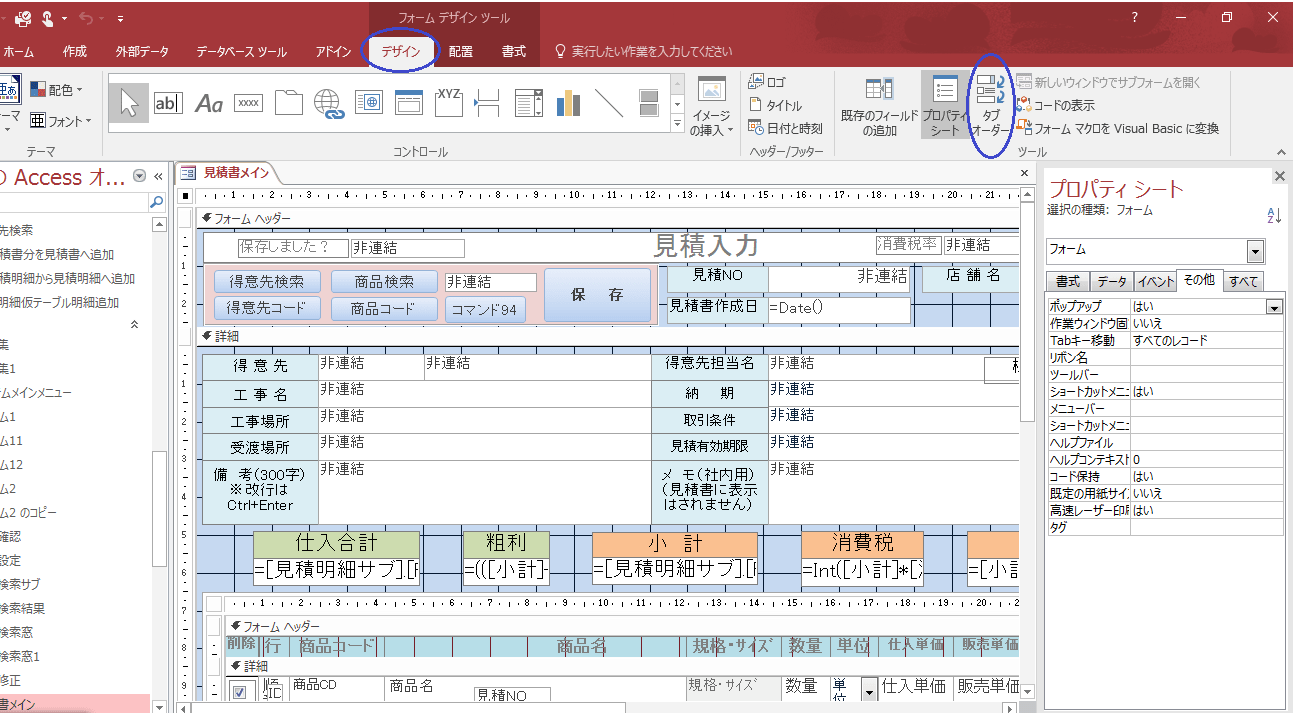This screenshot has width=1293, height=713.
Task: Switch to the 配置 ribbon tab
Action: point(461,52)
